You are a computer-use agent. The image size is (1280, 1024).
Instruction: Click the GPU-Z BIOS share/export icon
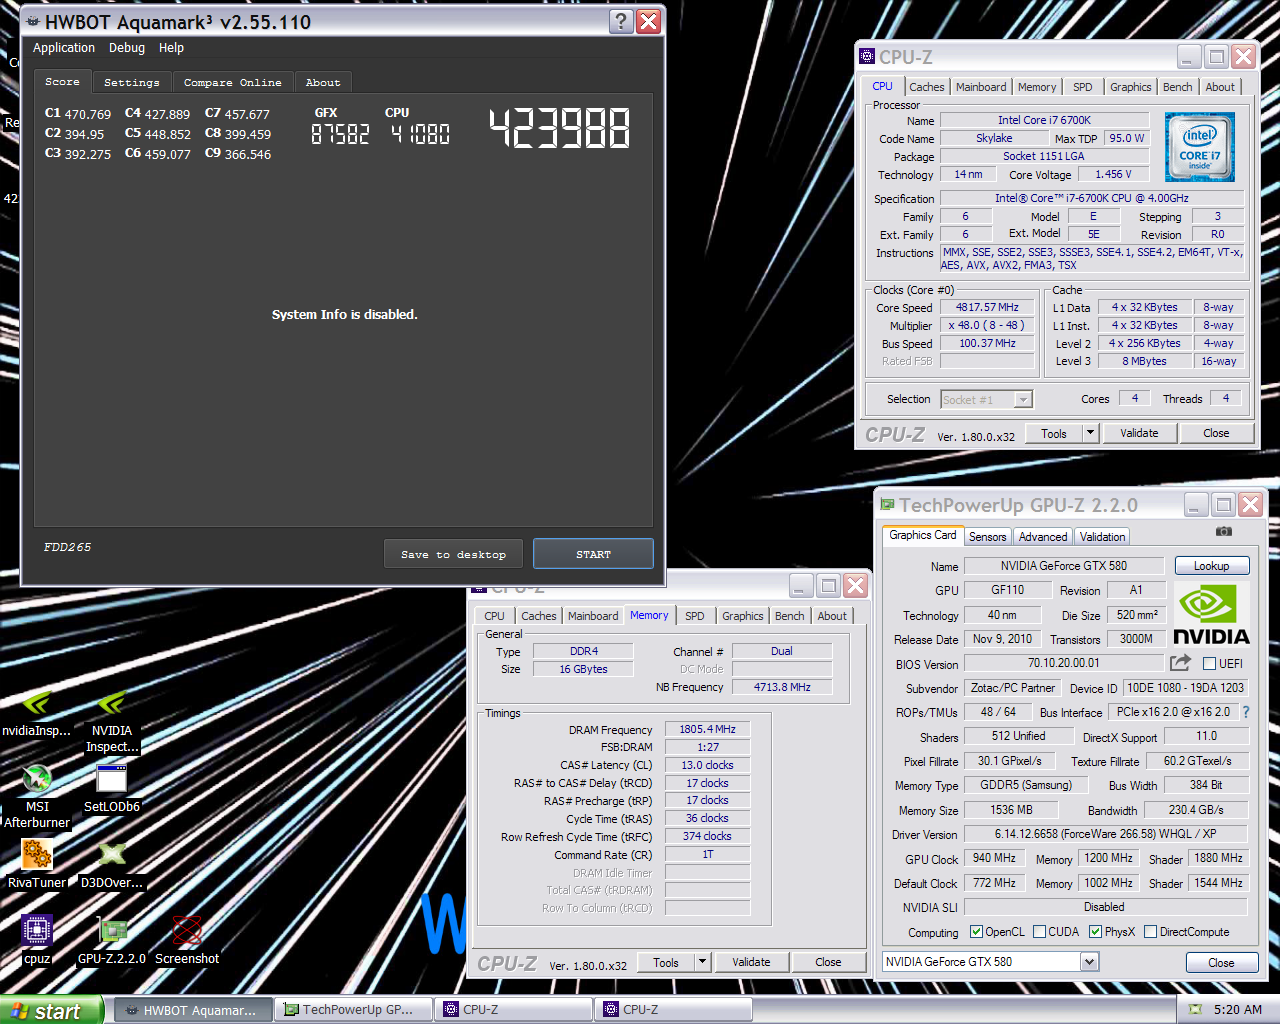pos(1180,662)
